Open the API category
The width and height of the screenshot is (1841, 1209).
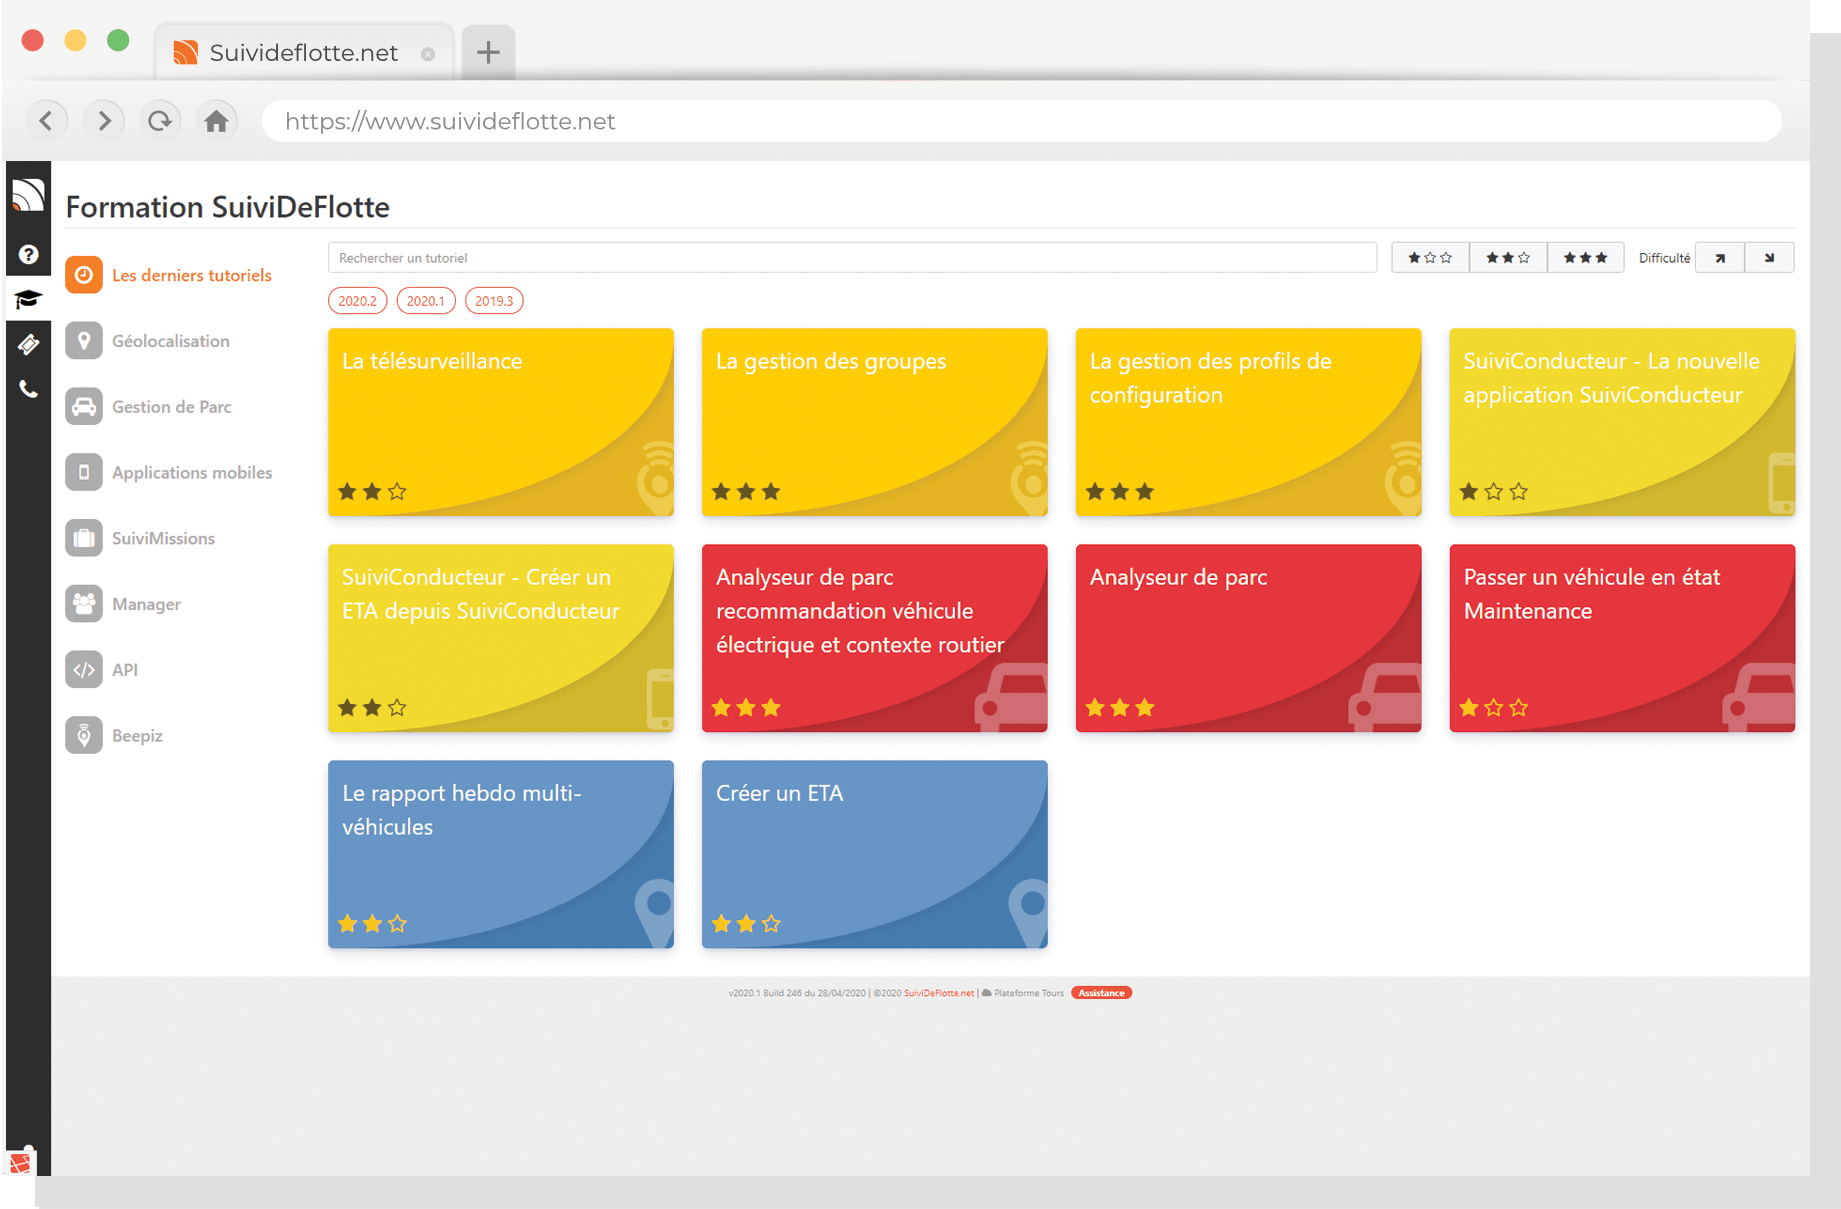[125, 670]
